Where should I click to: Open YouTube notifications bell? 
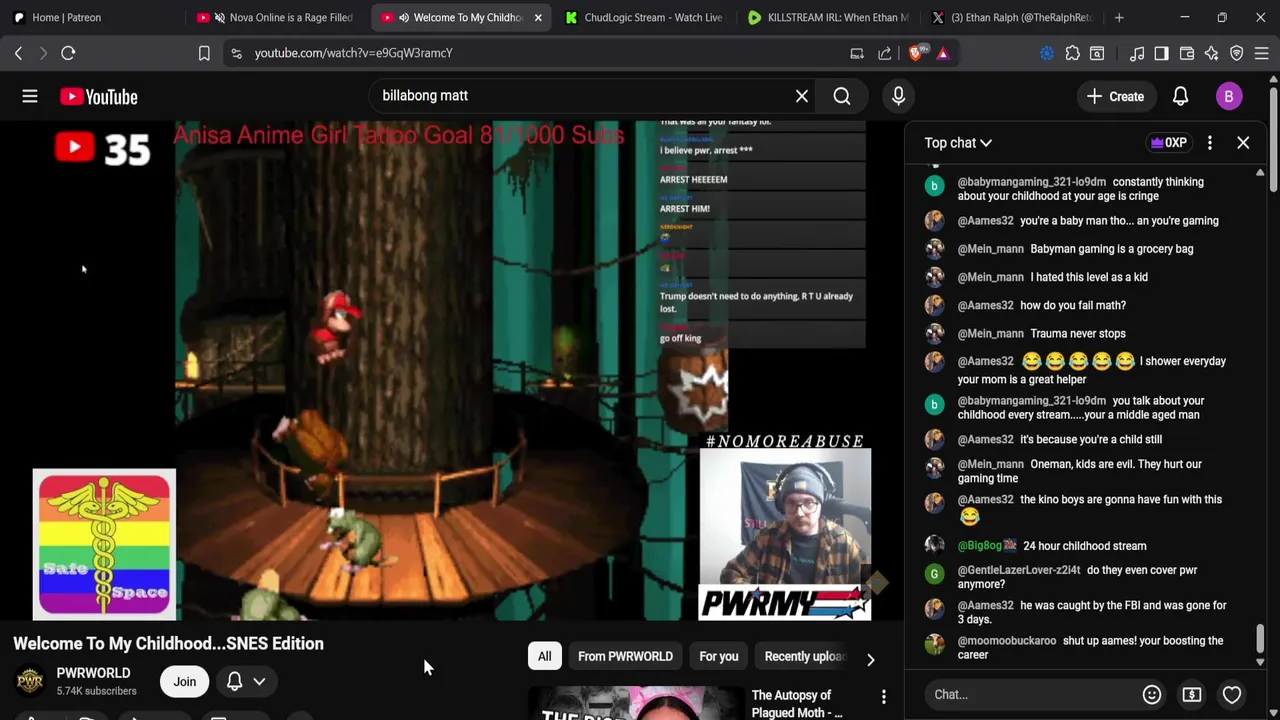(x=1180, y=96)
